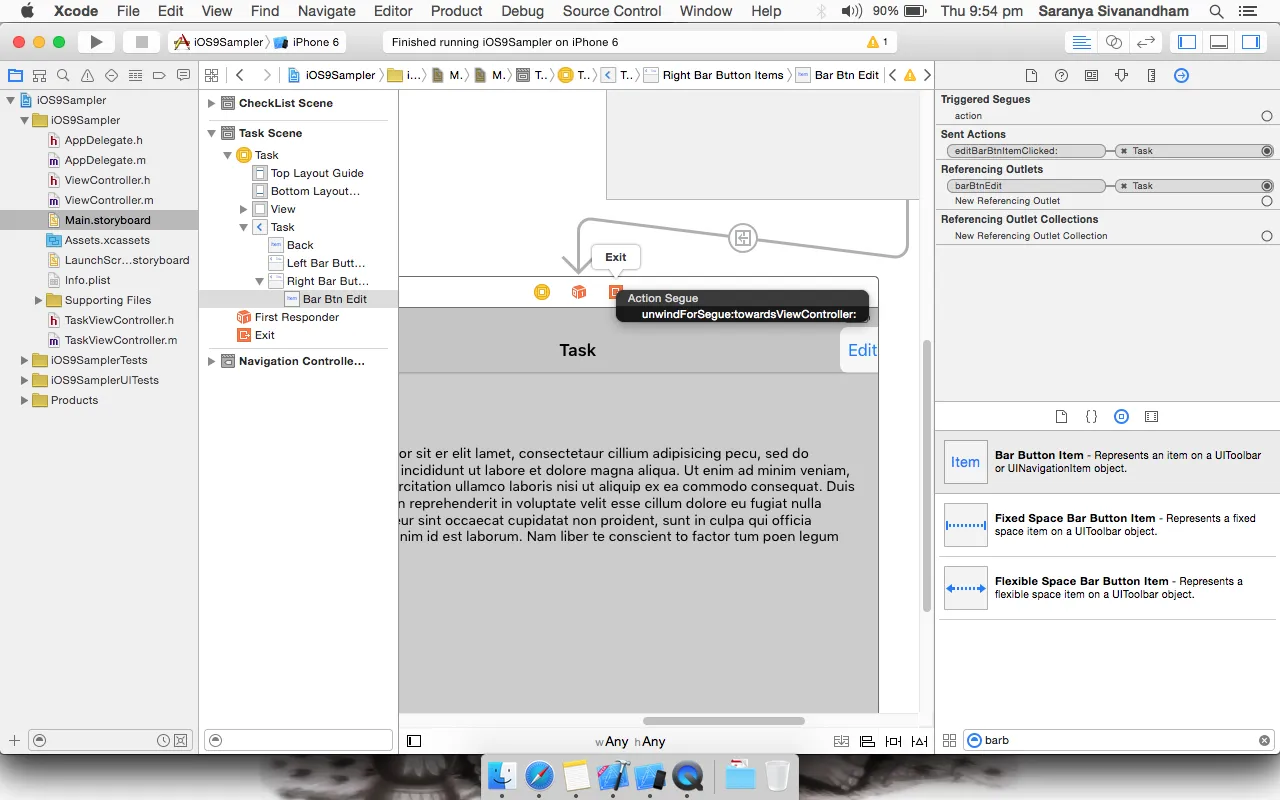
Task: Go back in editor history
Action: click(x=240, y=75)
